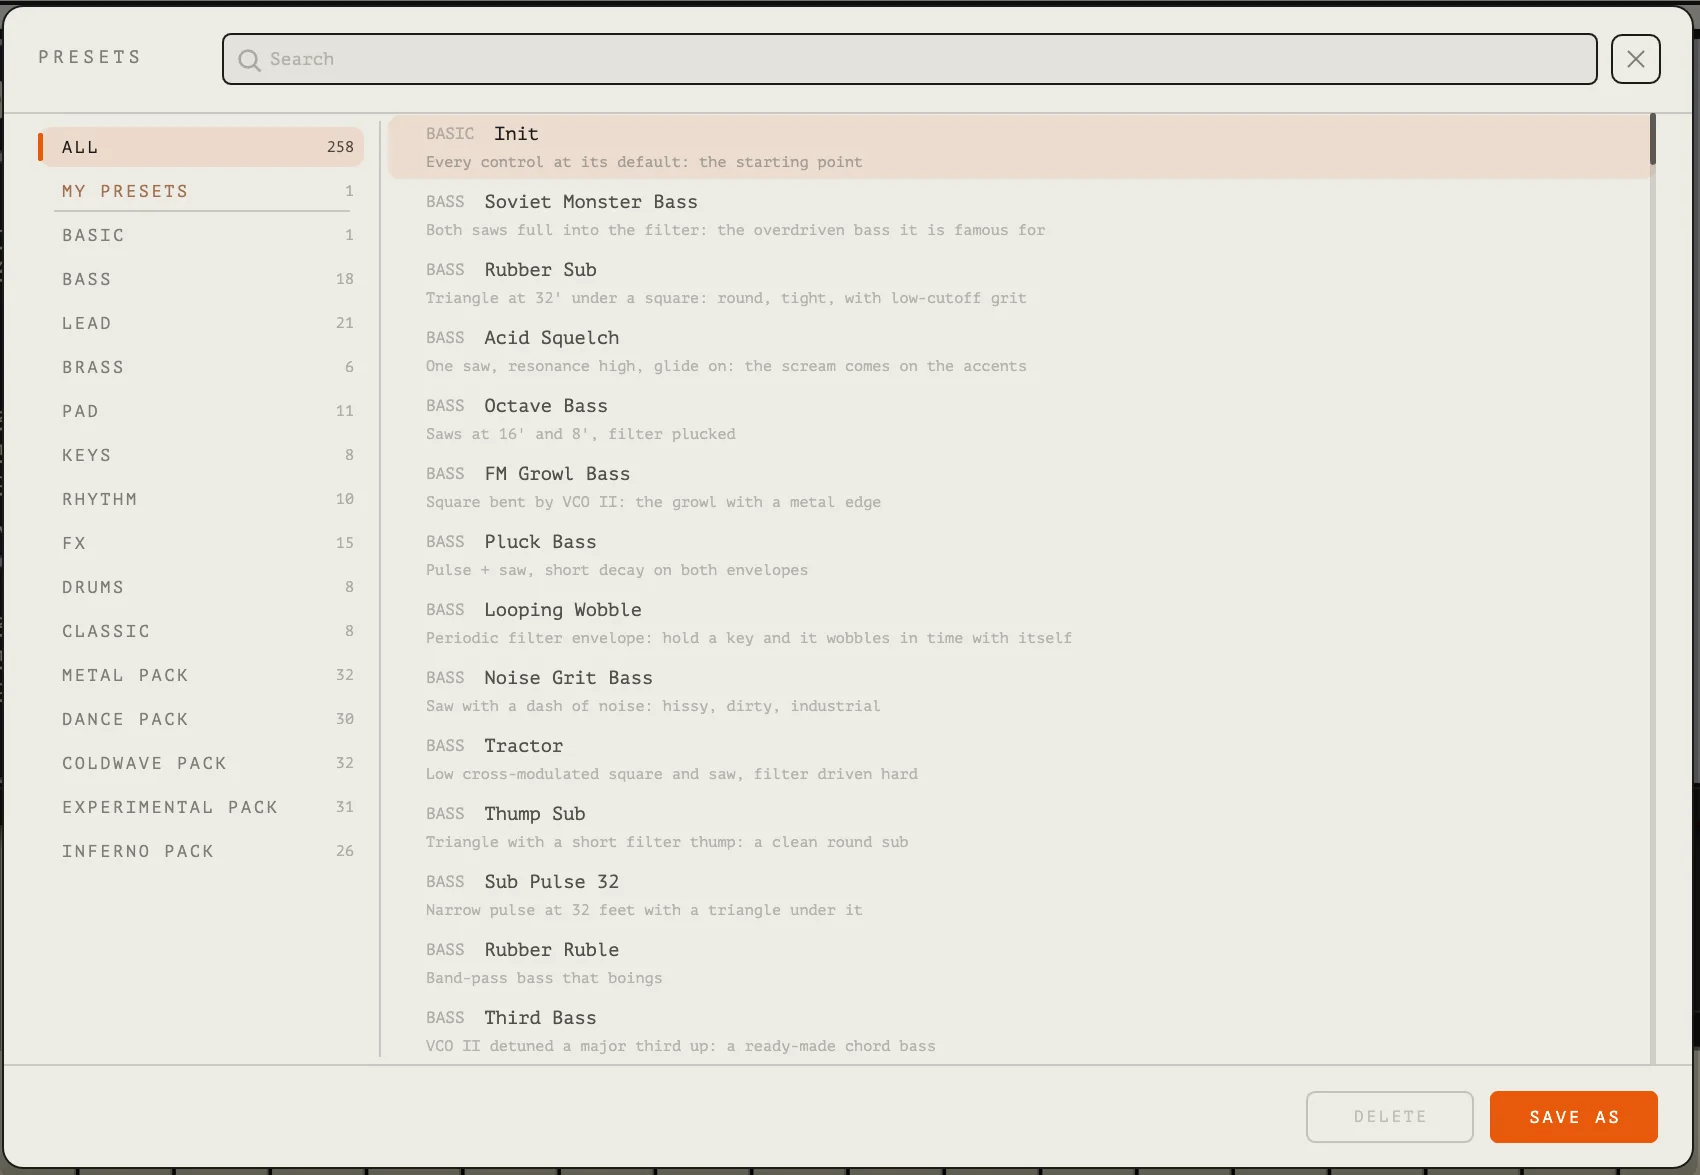Focus the preset Search field
The width and height of the screenshot is (1700, 1175).
909,59
